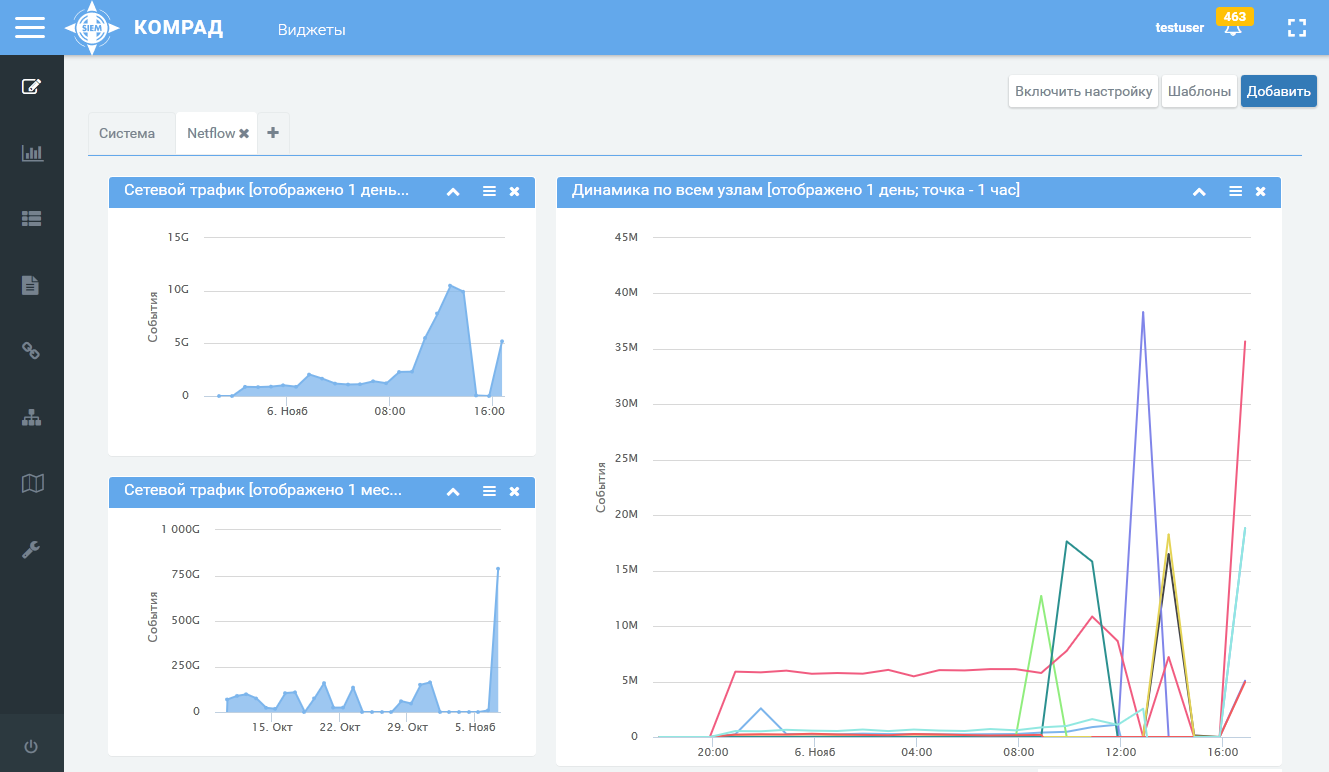The width and height of the screenshot is (1329, 772).
Task: Click the Добавить button
Action: (1279, 91)
